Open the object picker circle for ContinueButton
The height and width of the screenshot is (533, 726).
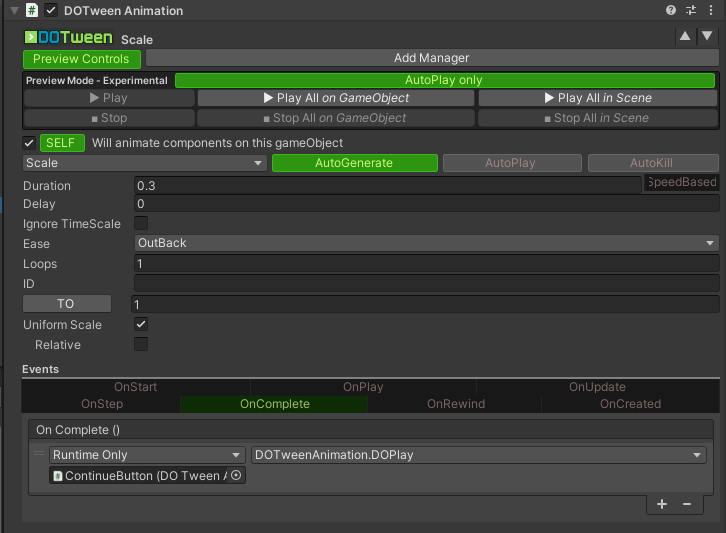click(x=236, y=475)
